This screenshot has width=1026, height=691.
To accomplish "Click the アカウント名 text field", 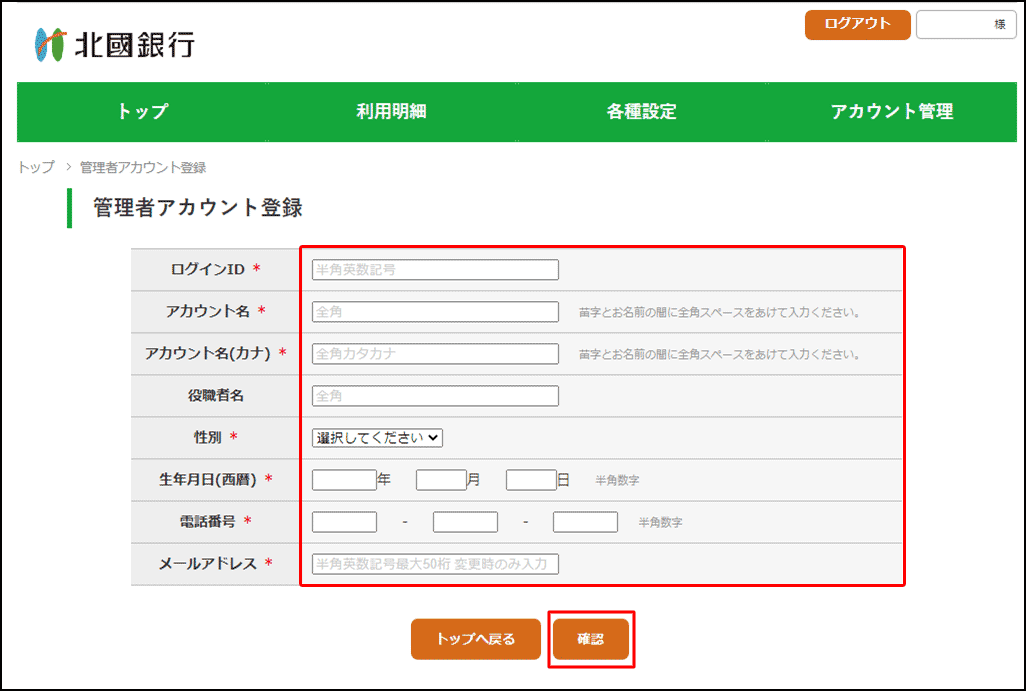I will [x=435, y=312].
